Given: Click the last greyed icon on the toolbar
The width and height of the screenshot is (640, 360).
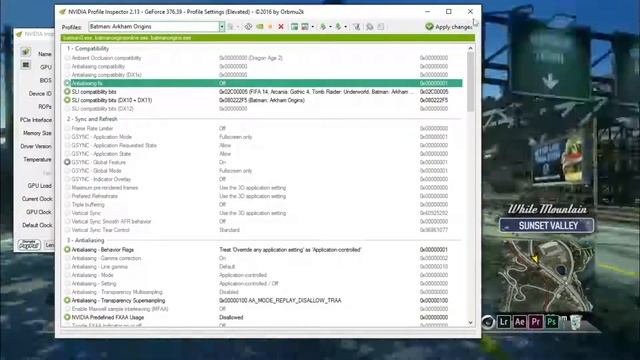Looking at the screenshot, I should pos(380,27).
